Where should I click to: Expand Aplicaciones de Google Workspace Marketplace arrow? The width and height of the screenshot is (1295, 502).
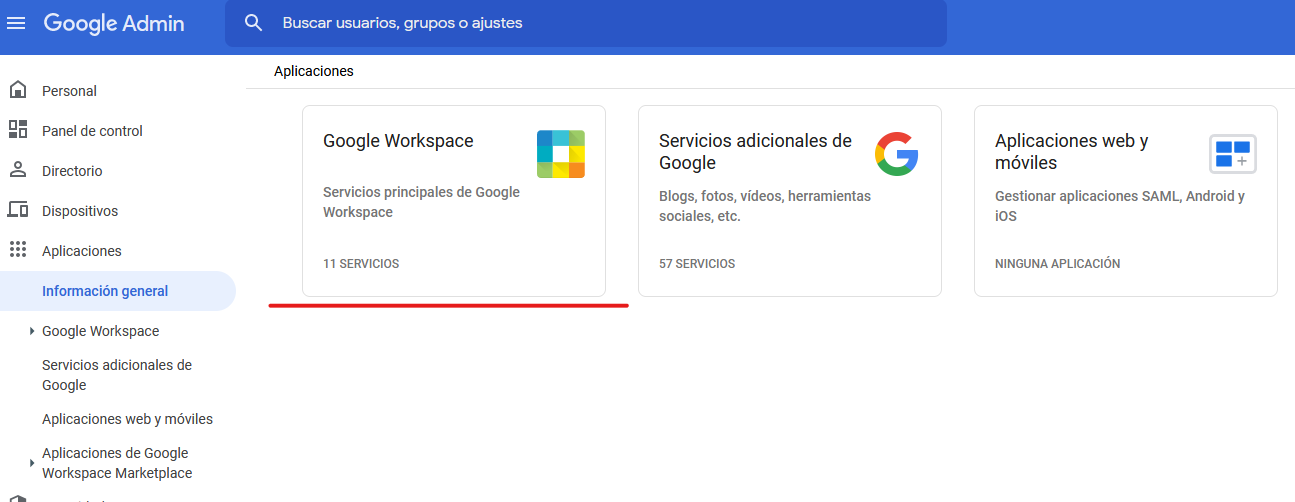tap(32, 463)
